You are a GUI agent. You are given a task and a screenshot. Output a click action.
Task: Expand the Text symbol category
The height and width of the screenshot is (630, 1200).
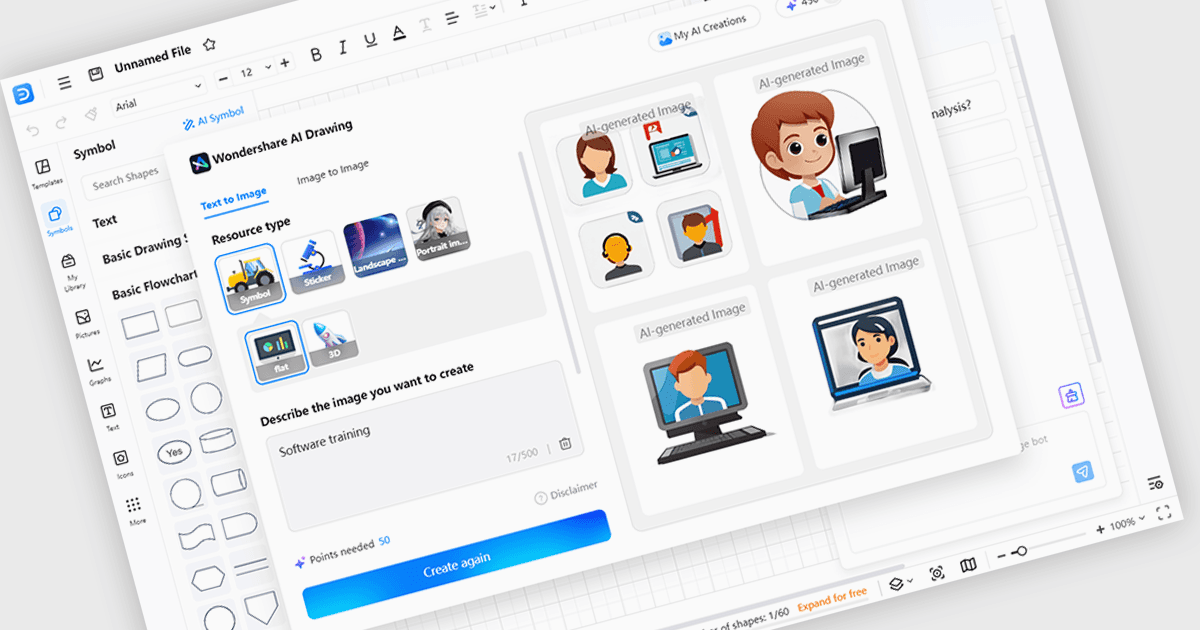click(104, 221)
